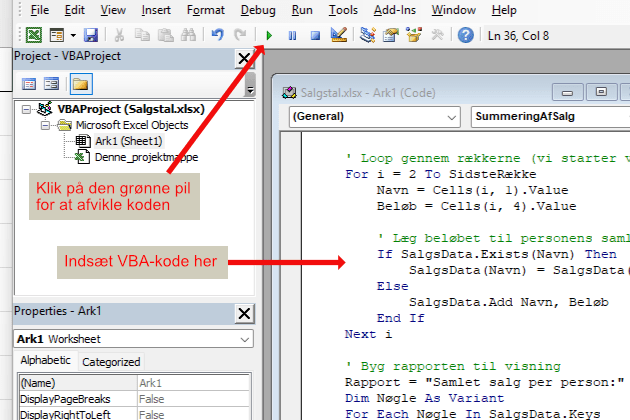This screenshot has height=420, width=630.
Task: Toggle Folders view in the Project panel
Action: point(79,83)
